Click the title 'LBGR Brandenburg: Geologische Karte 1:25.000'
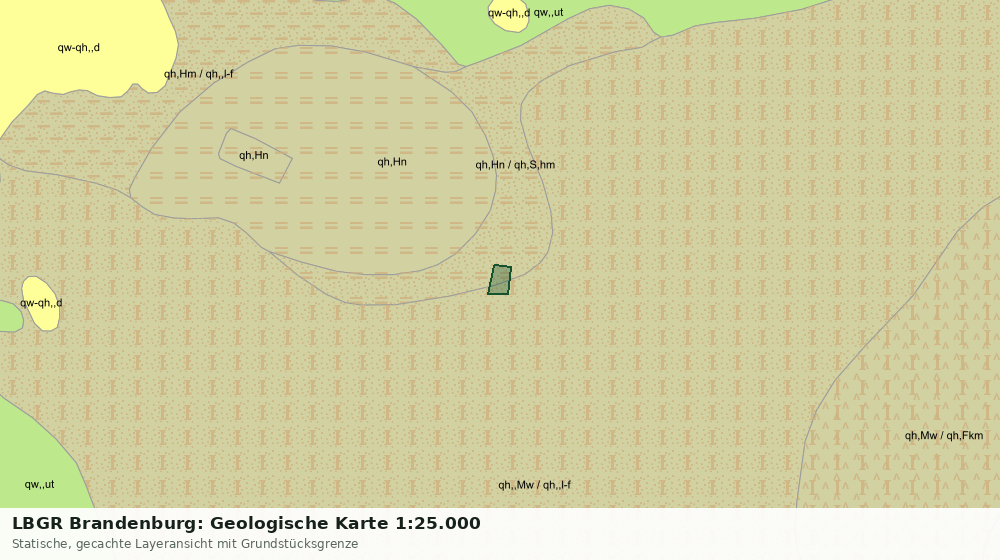The width and height of the screenshot is (1000, 560). [246, 523]
